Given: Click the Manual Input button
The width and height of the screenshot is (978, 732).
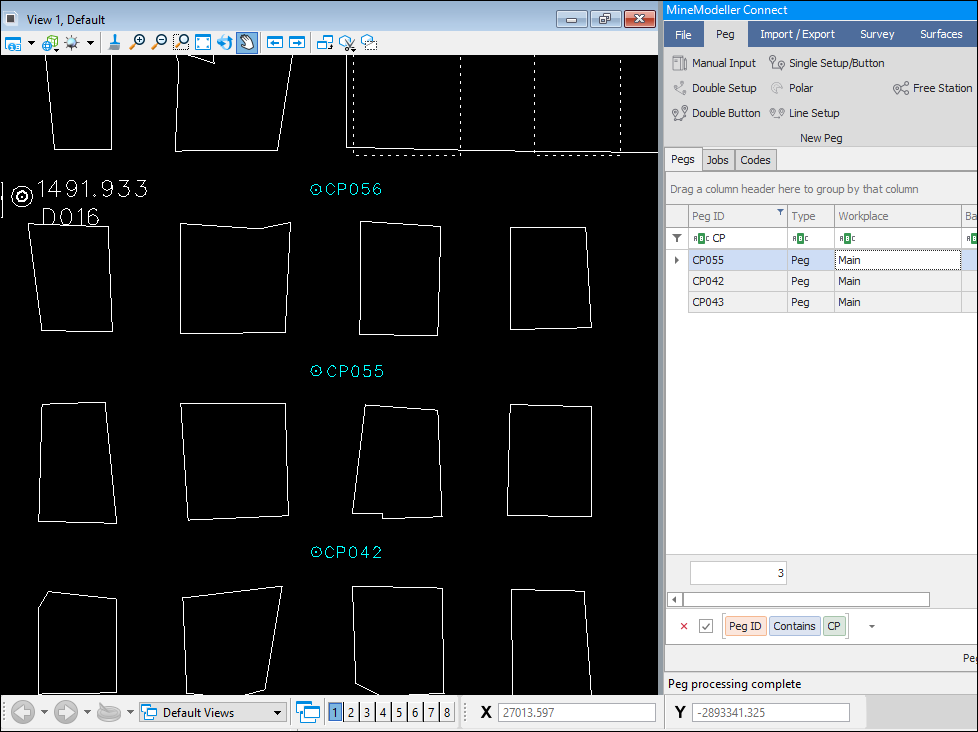Looking at the screenshot, I should 715,63.
